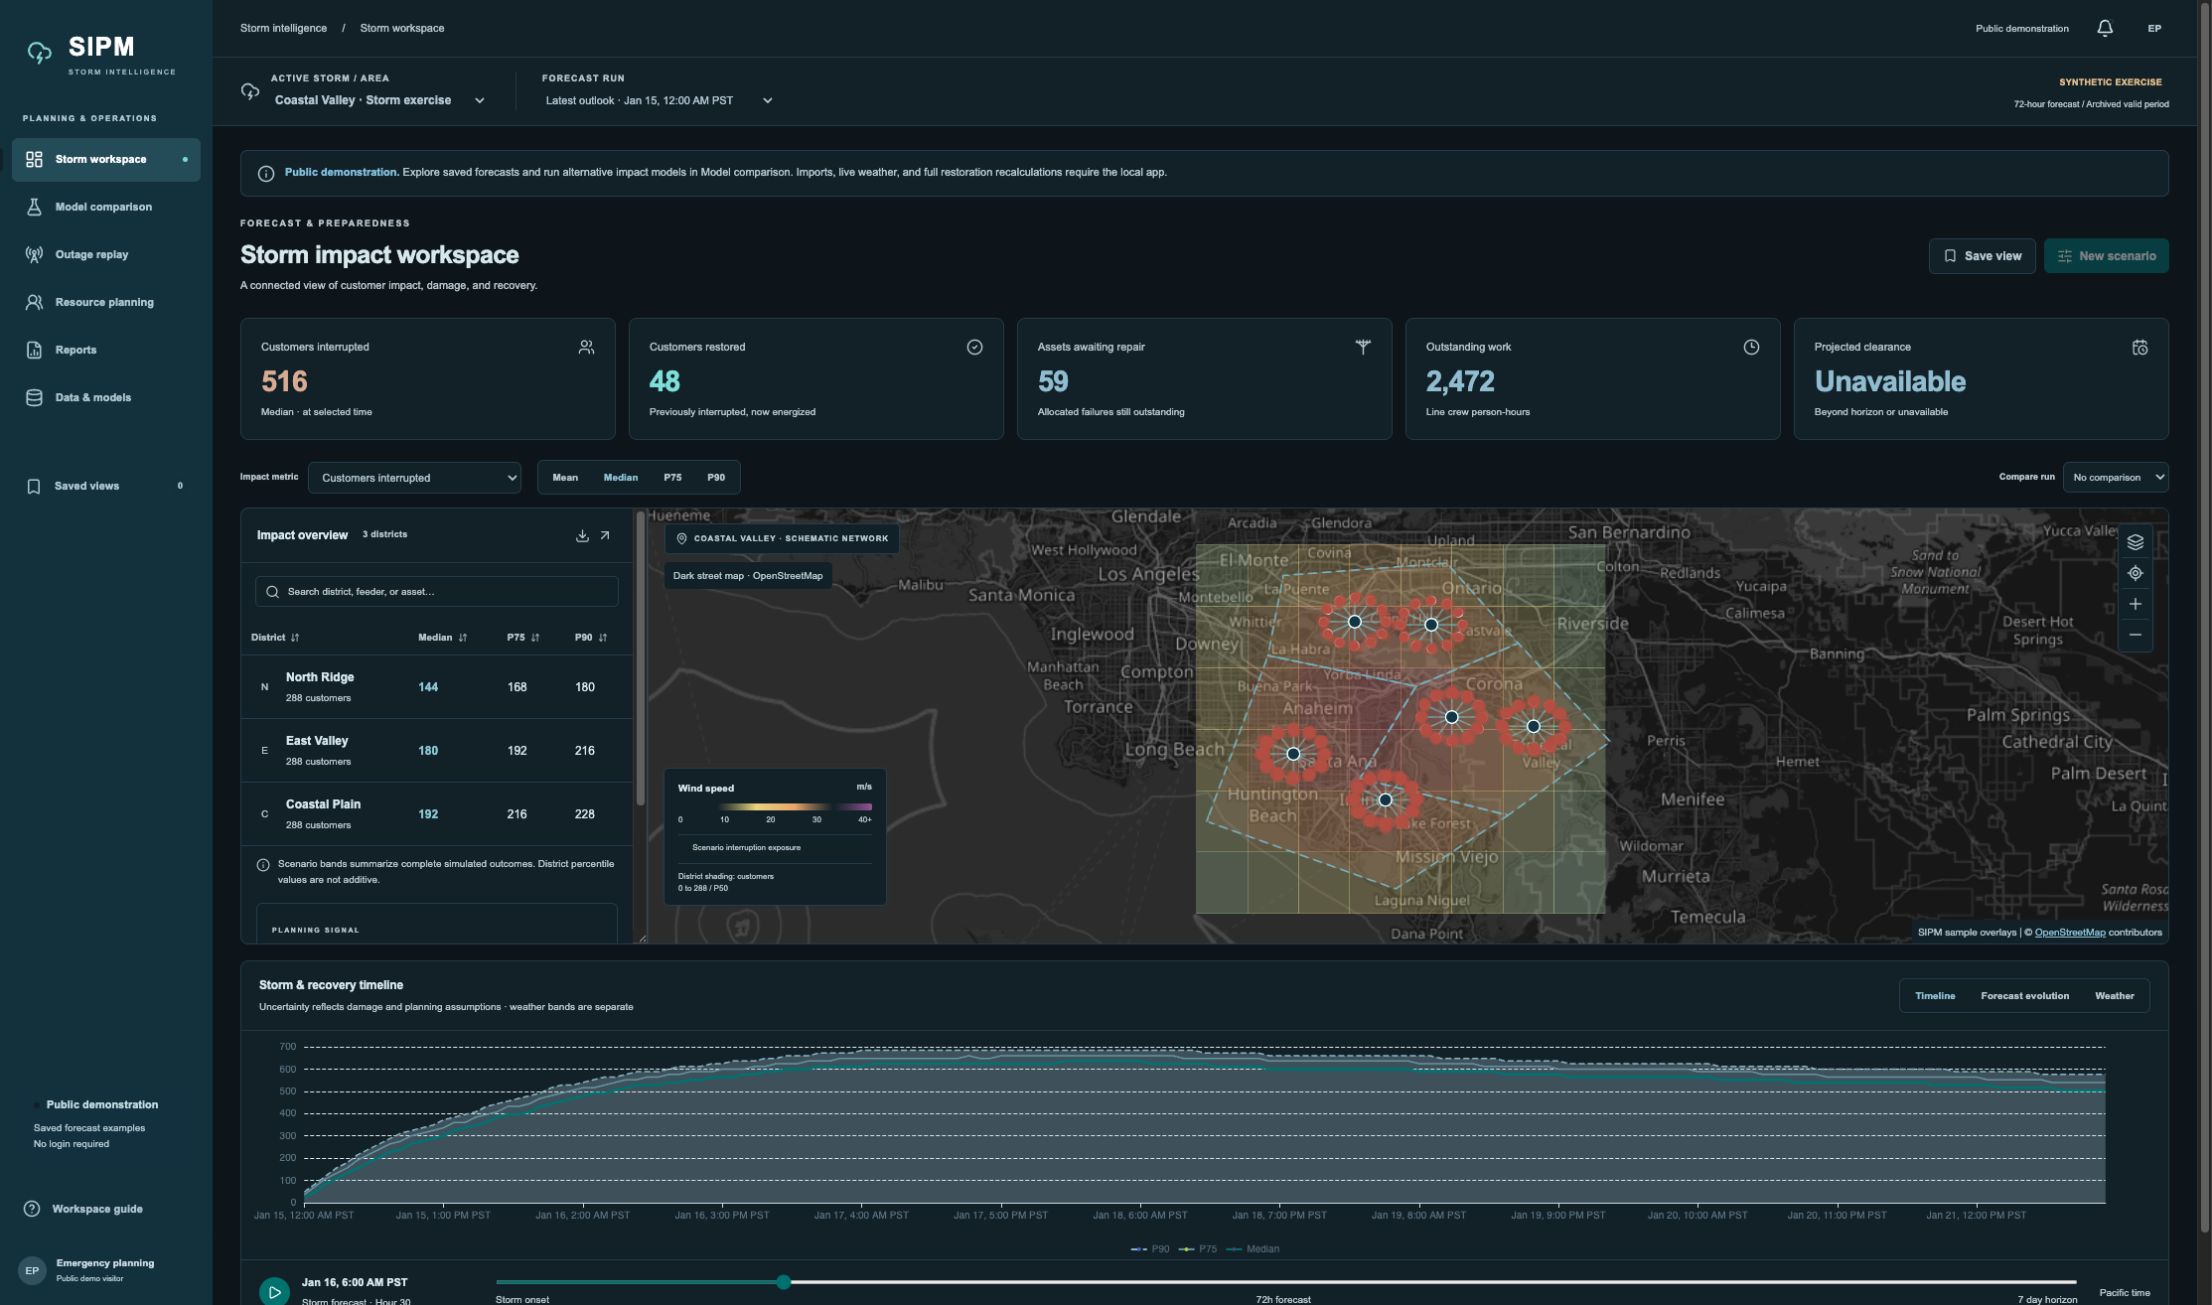Image resolution: width=2212 pixels, height=1305 pixels.
Task: Select the Mean statistic toggle
Action: [x=565, y=477]
